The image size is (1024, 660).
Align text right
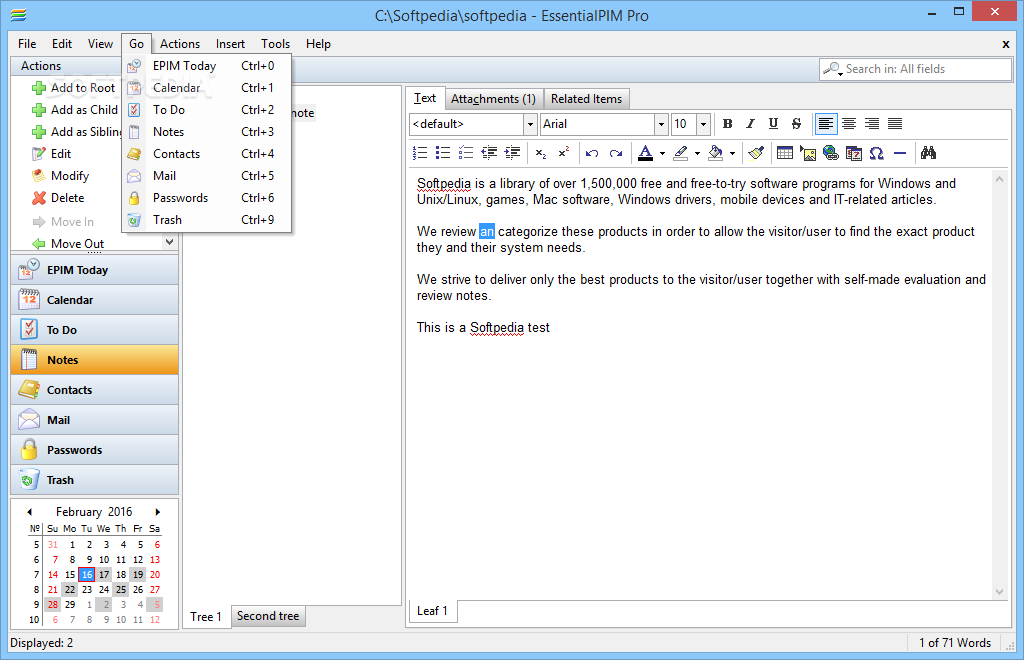(872, 123)
